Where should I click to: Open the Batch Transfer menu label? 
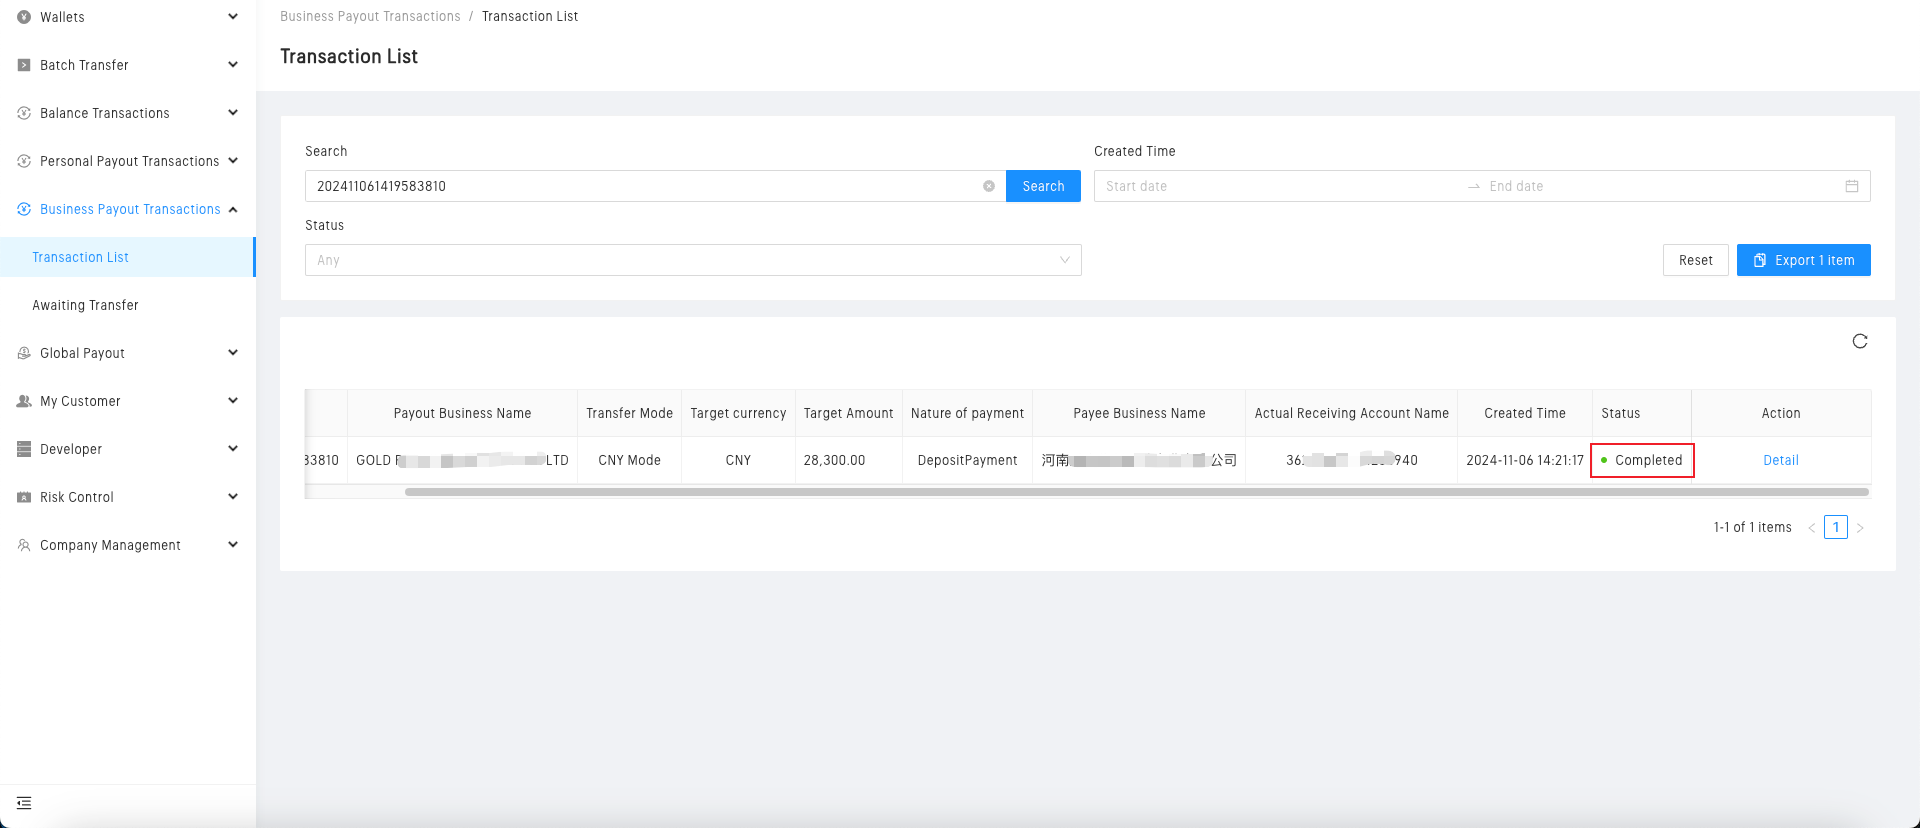pos(84,65)
